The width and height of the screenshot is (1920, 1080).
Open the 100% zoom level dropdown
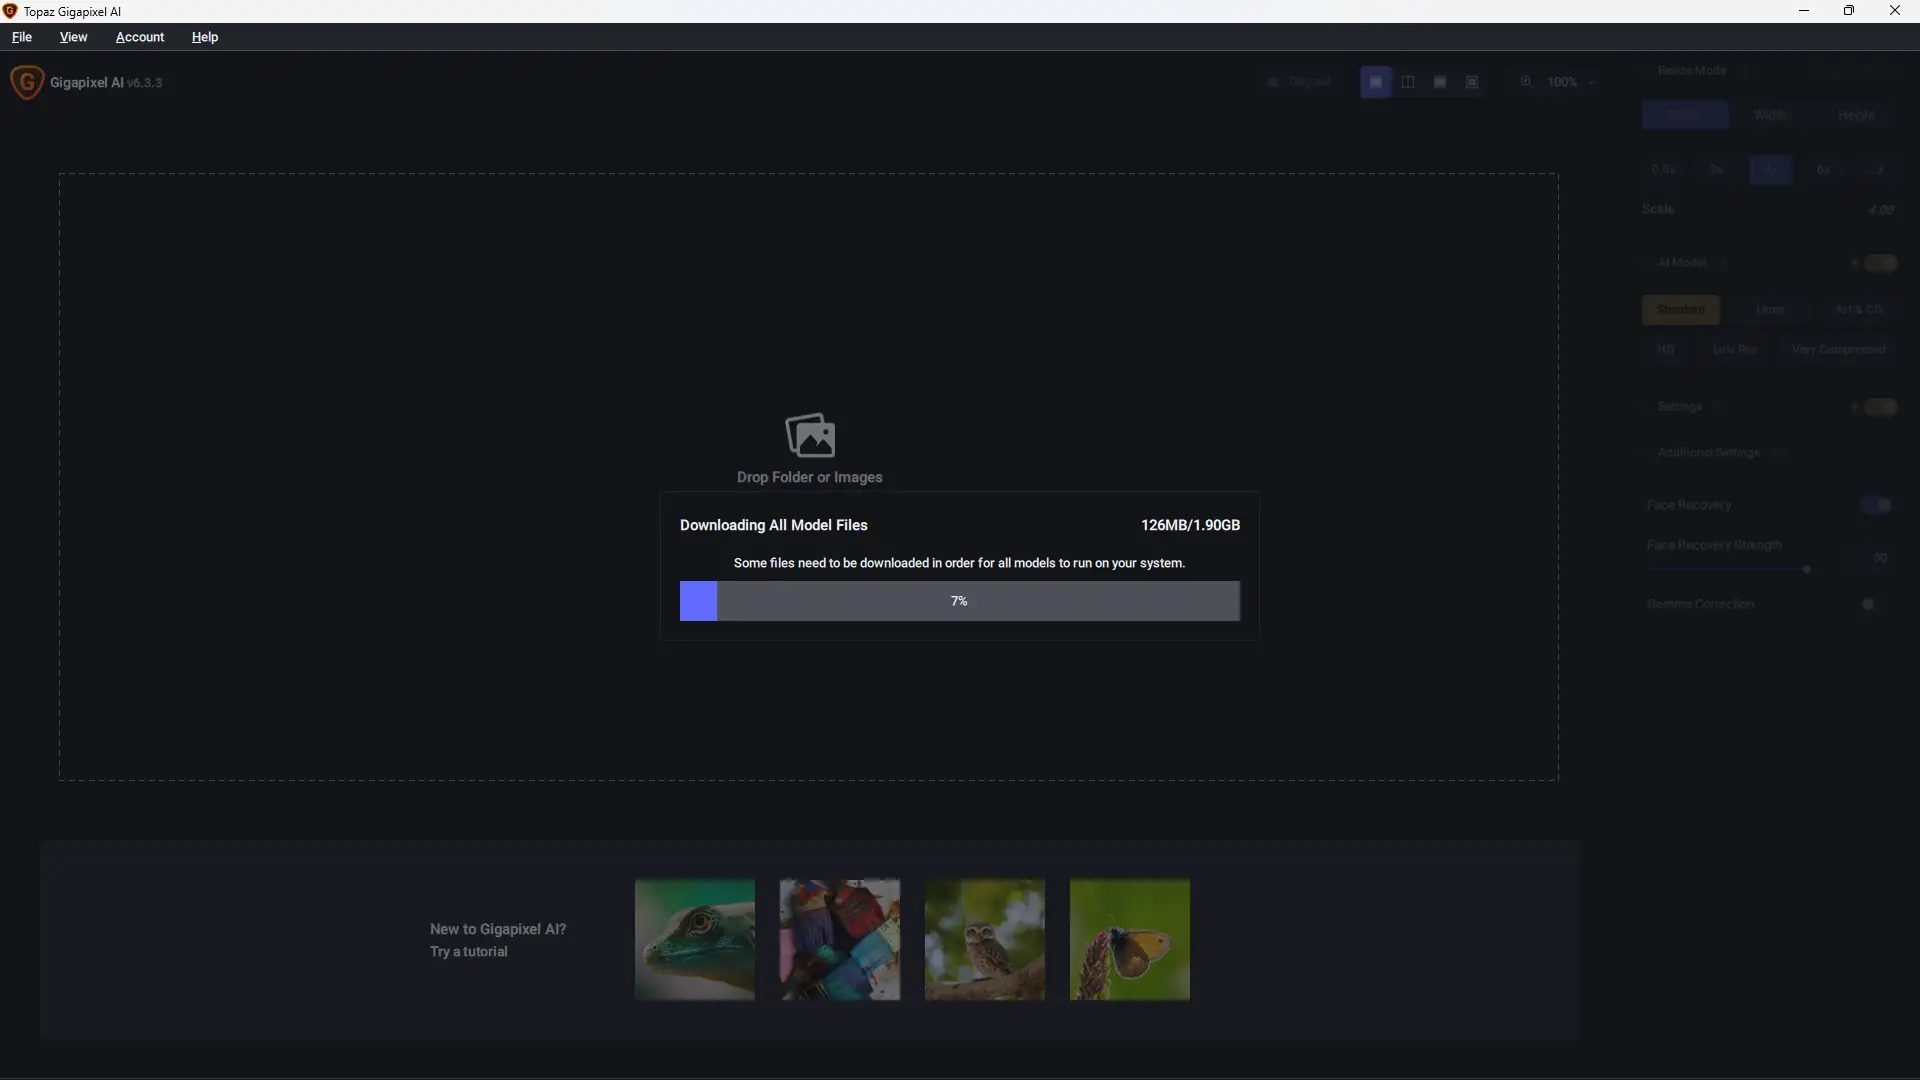[x=1568, y=82]
